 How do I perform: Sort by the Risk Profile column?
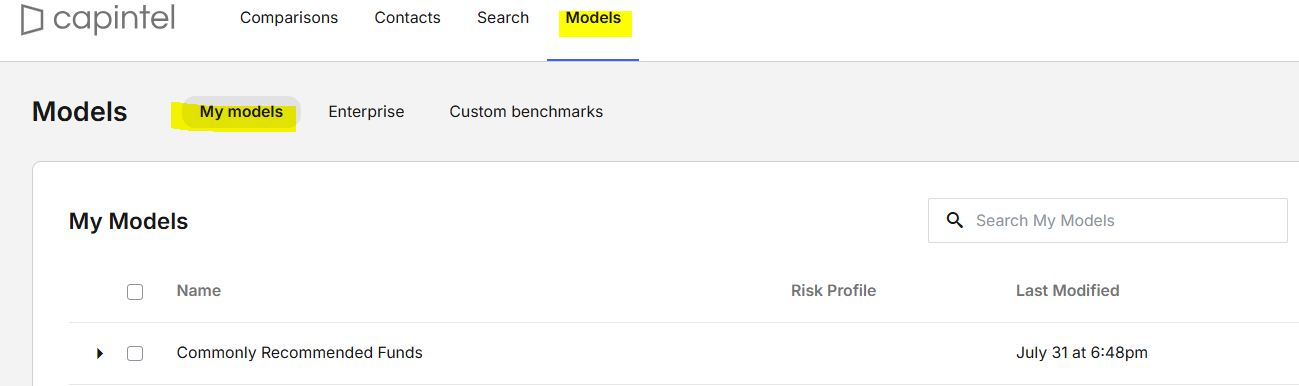(833, 291)
